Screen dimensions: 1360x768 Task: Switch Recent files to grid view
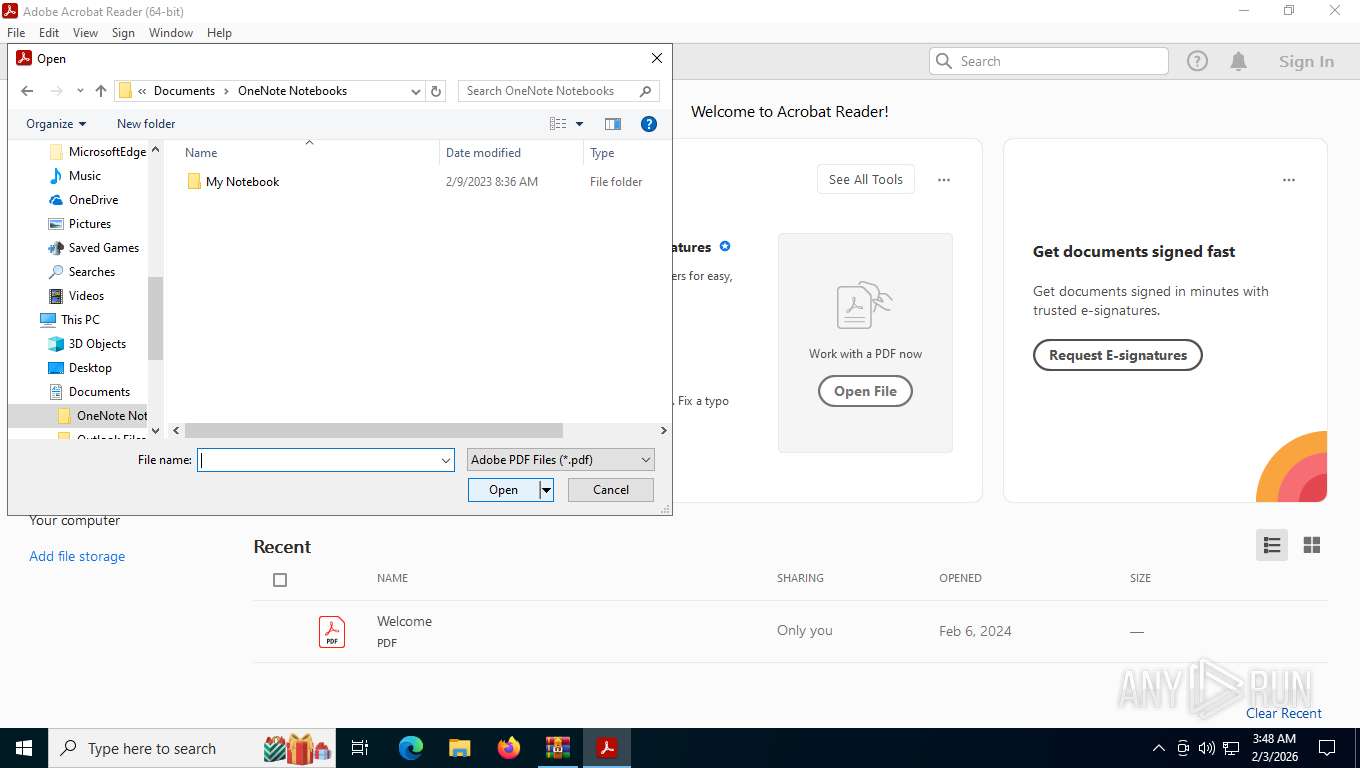[1312, 545]
